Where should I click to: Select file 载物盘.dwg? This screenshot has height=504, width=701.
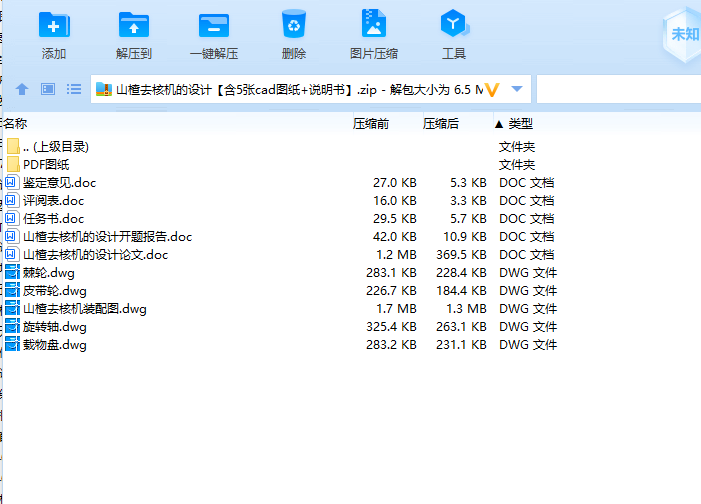point(55,345)
